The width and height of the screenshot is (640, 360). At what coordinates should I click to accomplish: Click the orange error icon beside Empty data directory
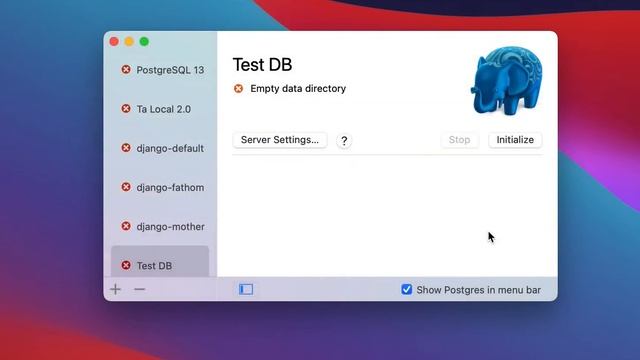[x=238, y=89]
